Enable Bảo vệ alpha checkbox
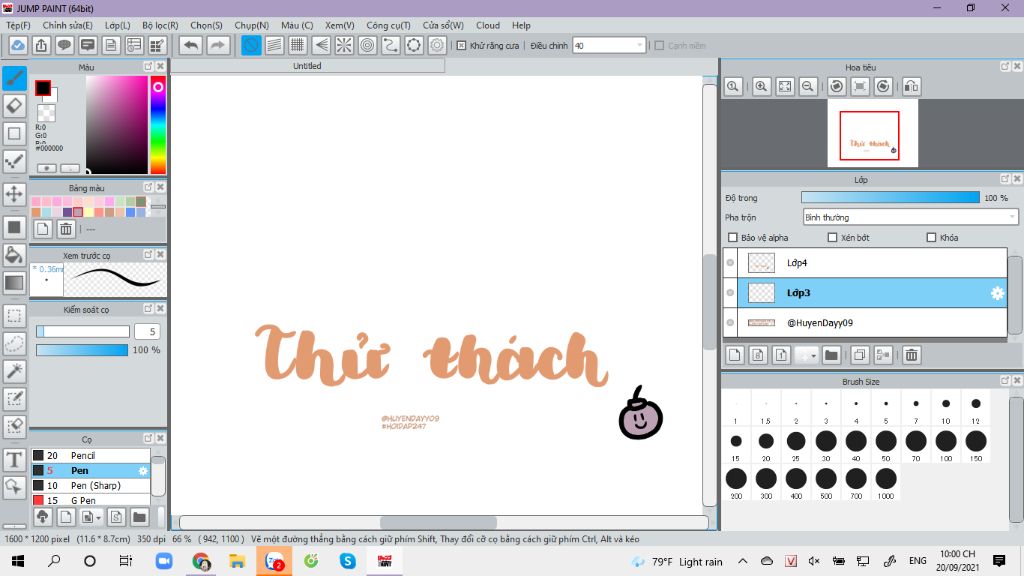Viewport: 1024px width, 576px height. coord(733,238)
